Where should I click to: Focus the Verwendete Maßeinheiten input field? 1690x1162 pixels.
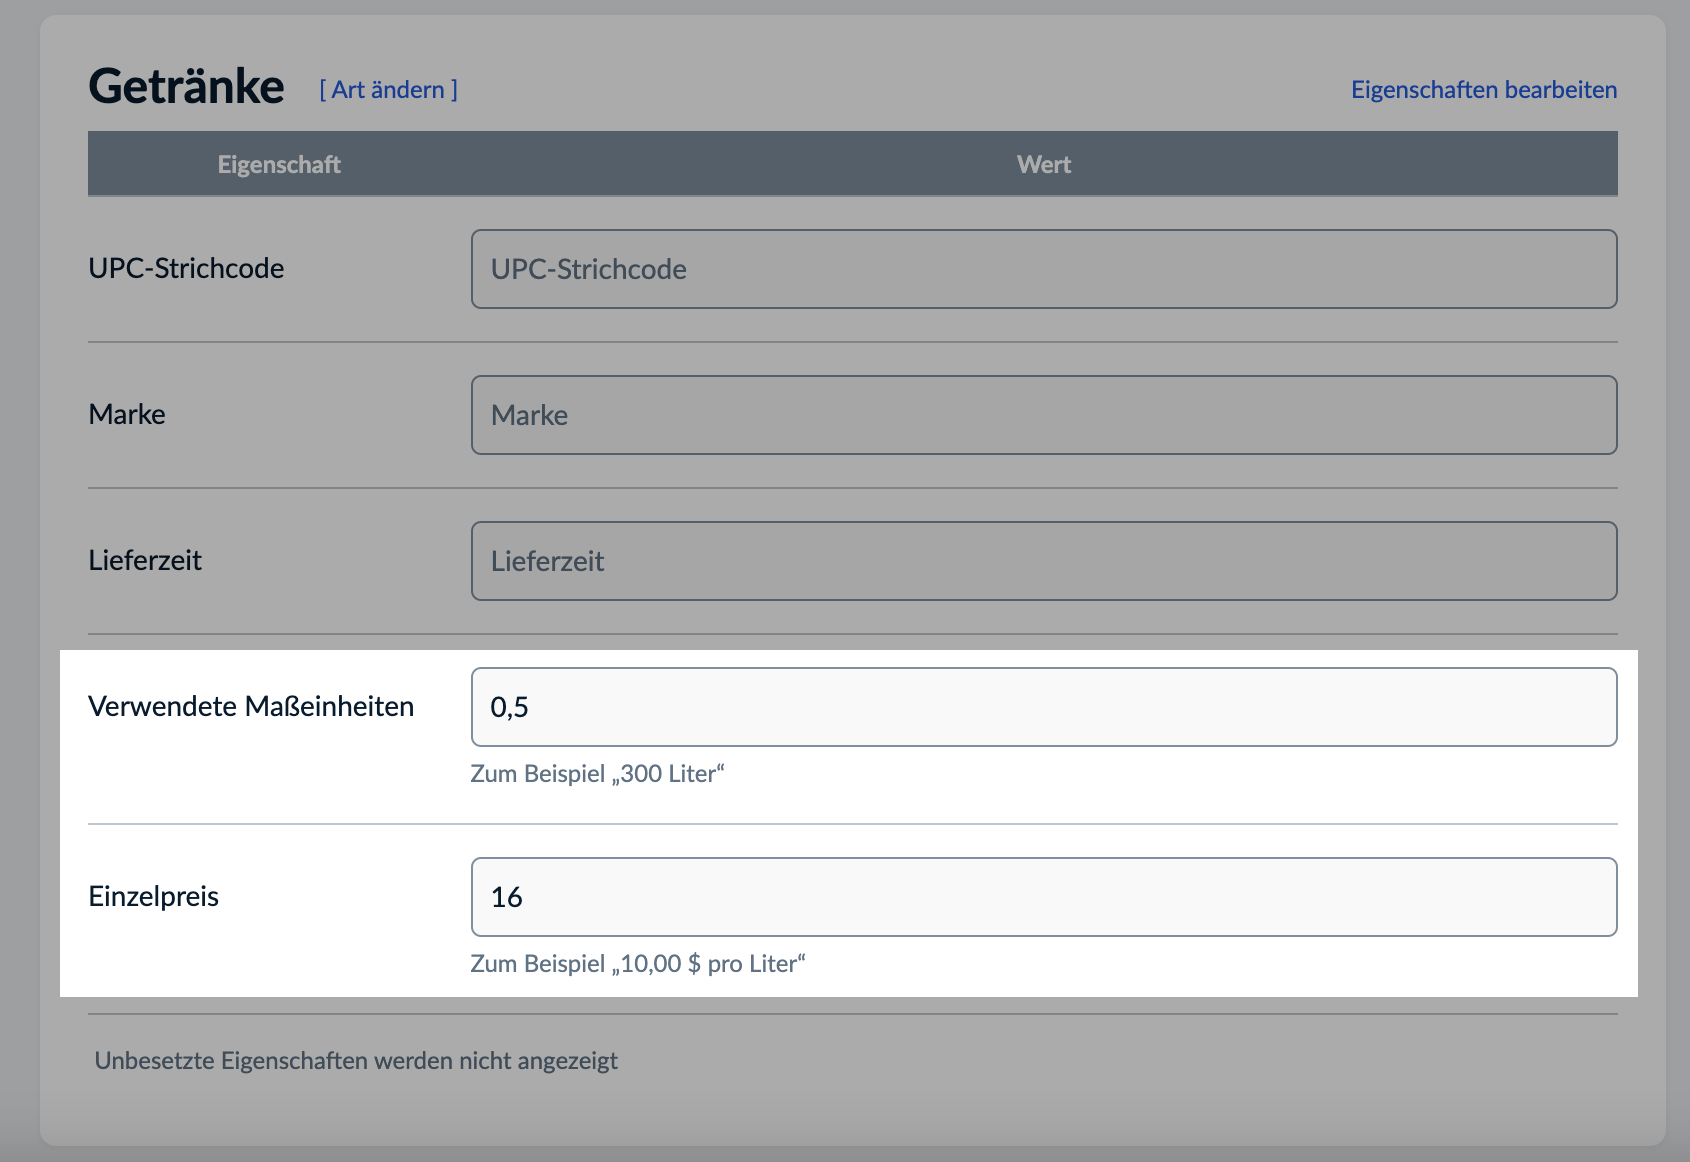point(1043,707)
